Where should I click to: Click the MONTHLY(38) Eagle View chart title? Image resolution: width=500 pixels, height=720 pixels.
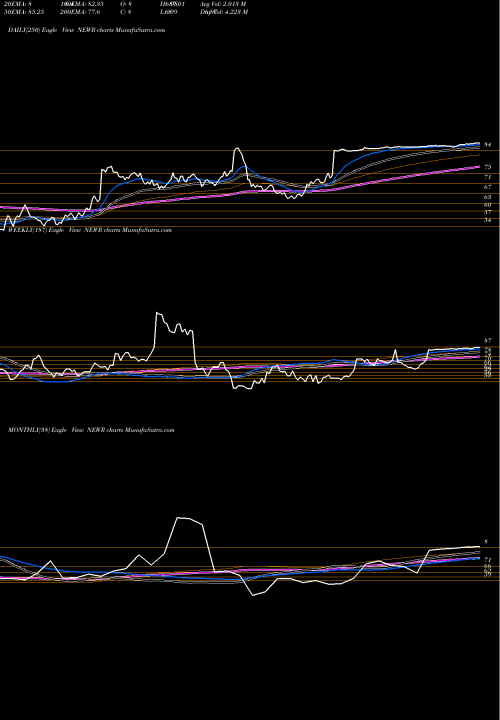tap(91, 430)
